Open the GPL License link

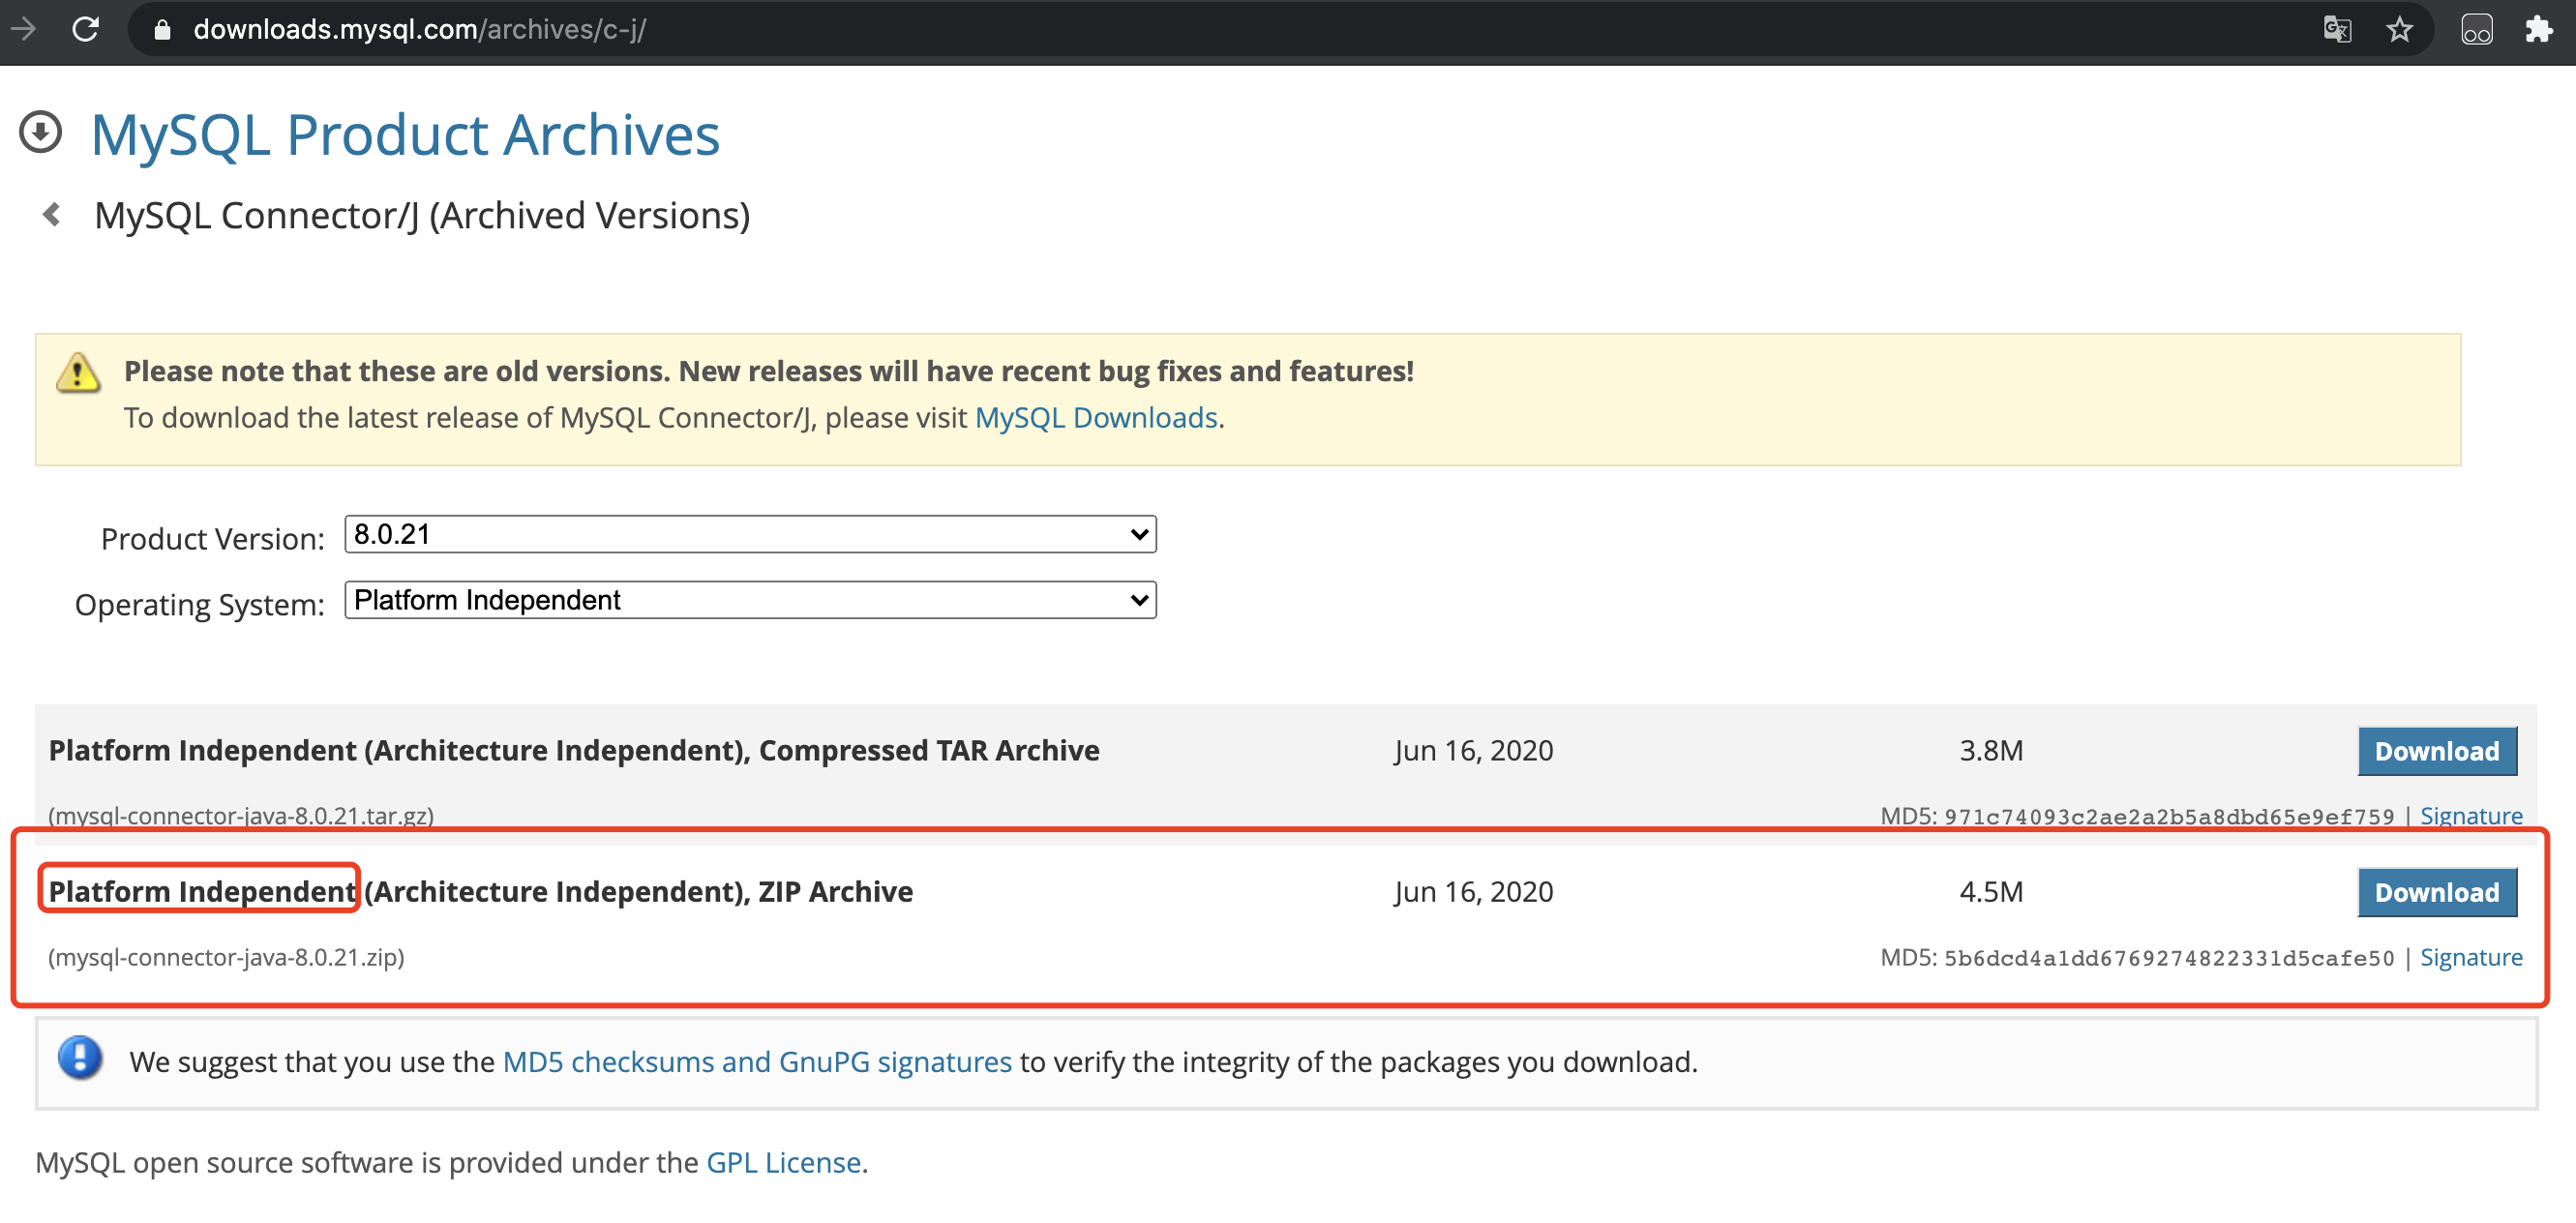point(783,1162)
